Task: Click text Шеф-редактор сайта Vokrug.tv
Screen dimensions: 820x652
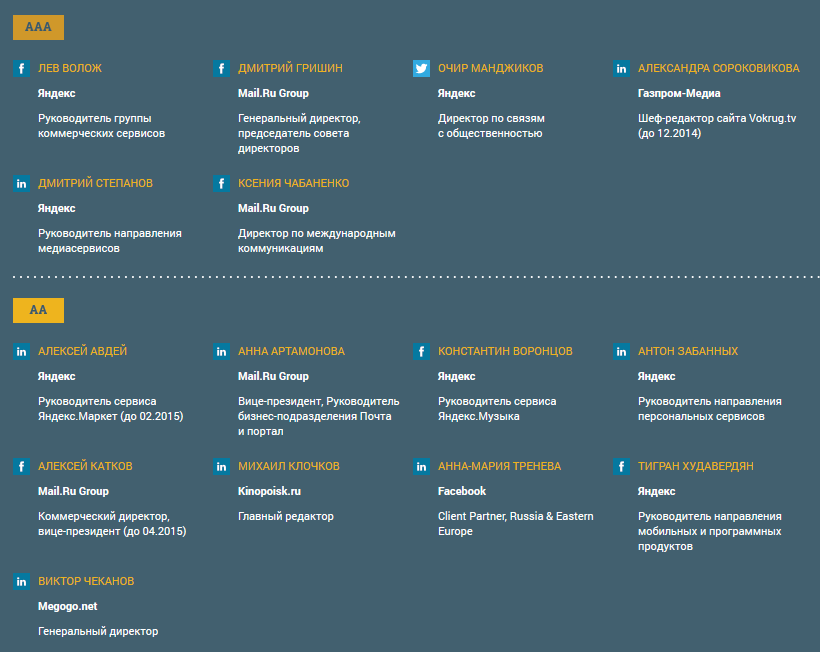Action: (x=717, y=118)
